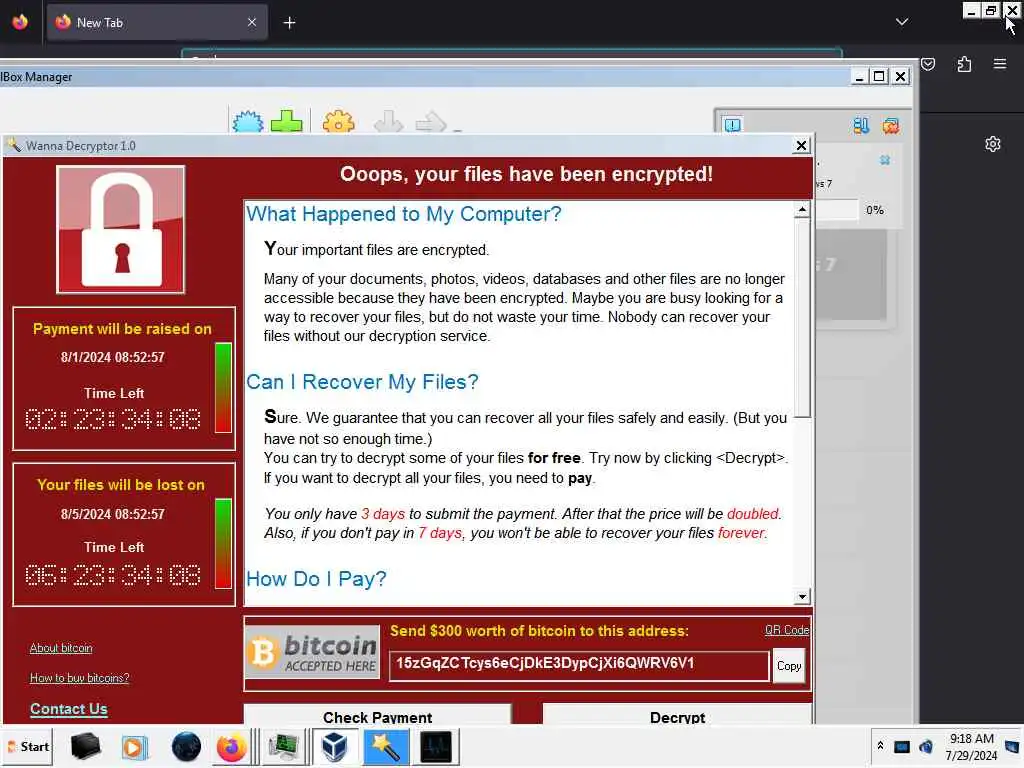This screenshot has width=1024, height=768.
Task: Click the bitcoin accepted here logo
Action: (313, 652)
